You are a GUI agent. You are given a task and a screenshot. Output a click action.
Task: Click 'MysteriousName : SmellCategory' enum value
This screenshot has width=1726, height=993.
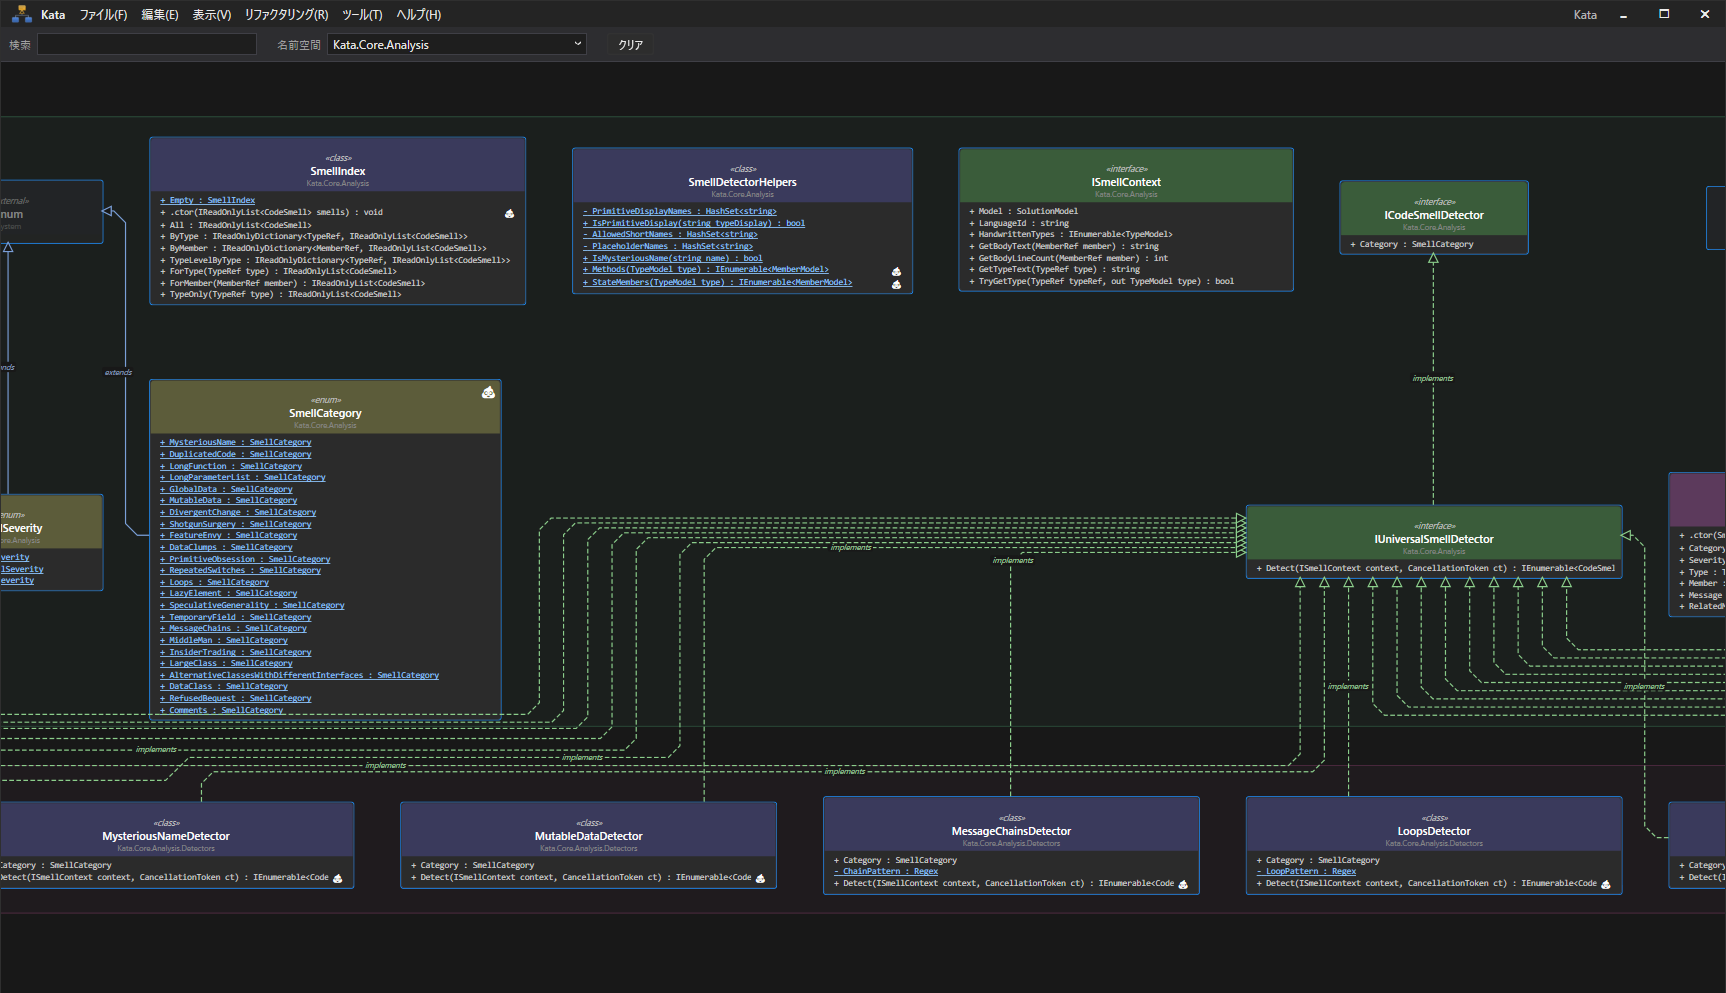[236, 442]
